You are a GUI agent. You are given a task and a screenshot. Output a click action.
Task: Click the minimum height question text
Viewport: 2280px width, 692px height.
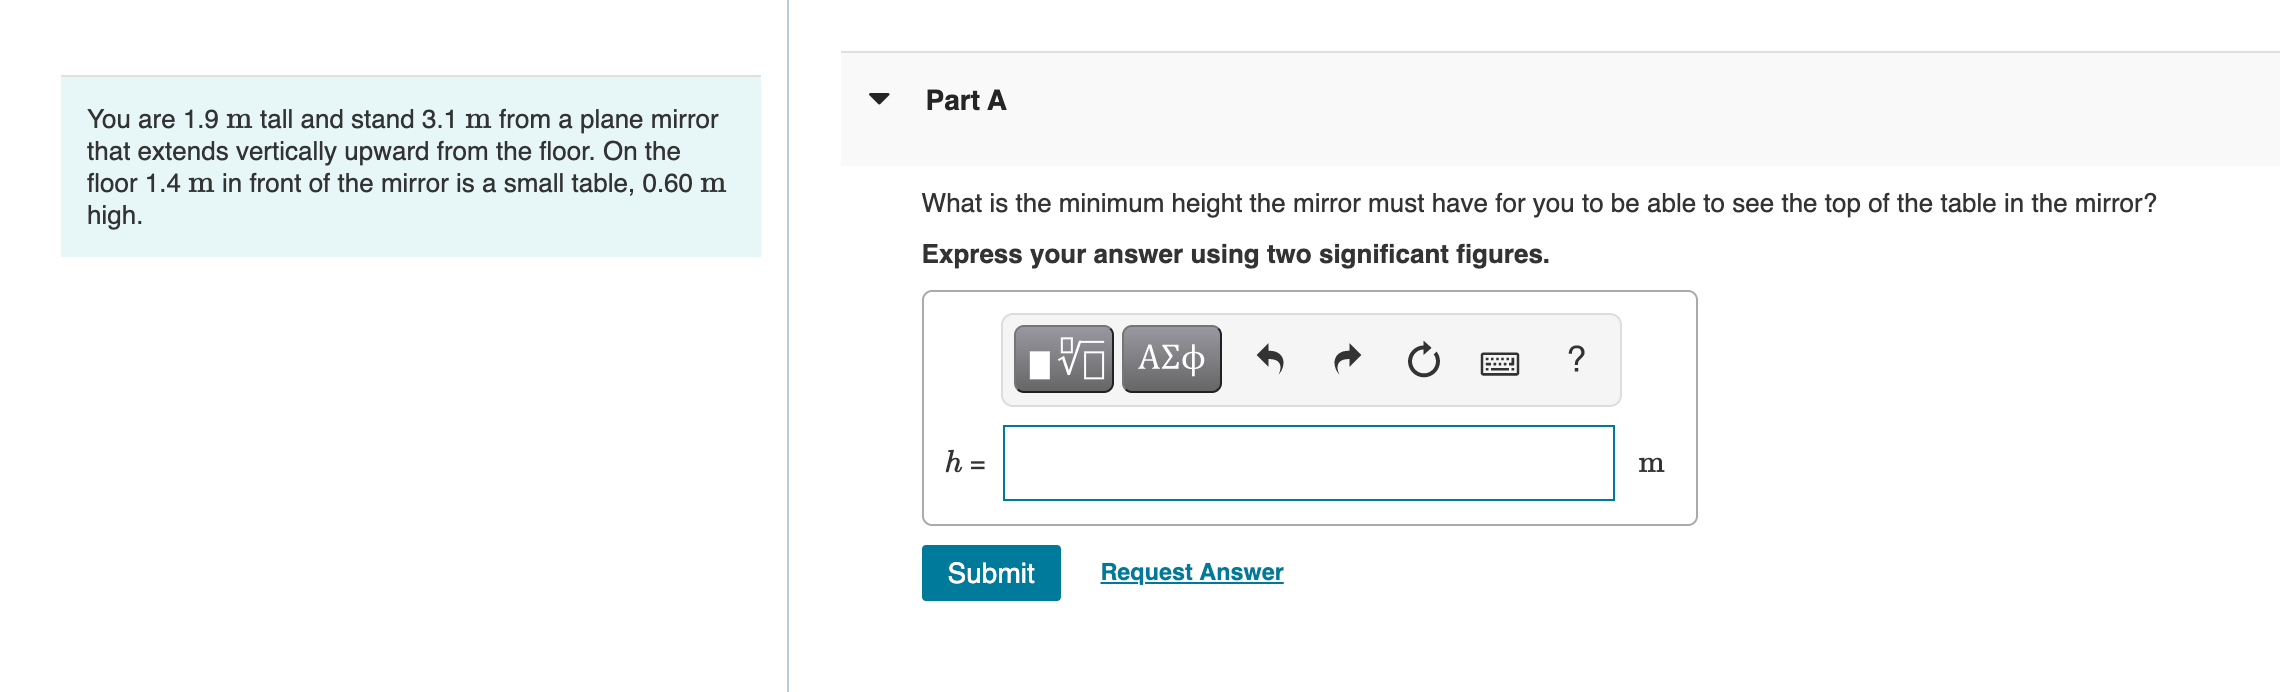[1539, 203]
